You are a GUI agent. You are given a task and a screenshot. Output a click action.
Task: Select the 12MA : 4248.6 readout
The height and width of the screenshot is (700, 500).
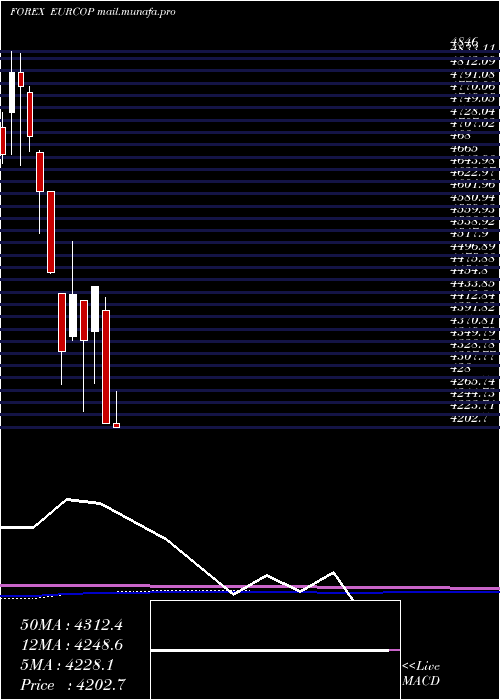71,645
